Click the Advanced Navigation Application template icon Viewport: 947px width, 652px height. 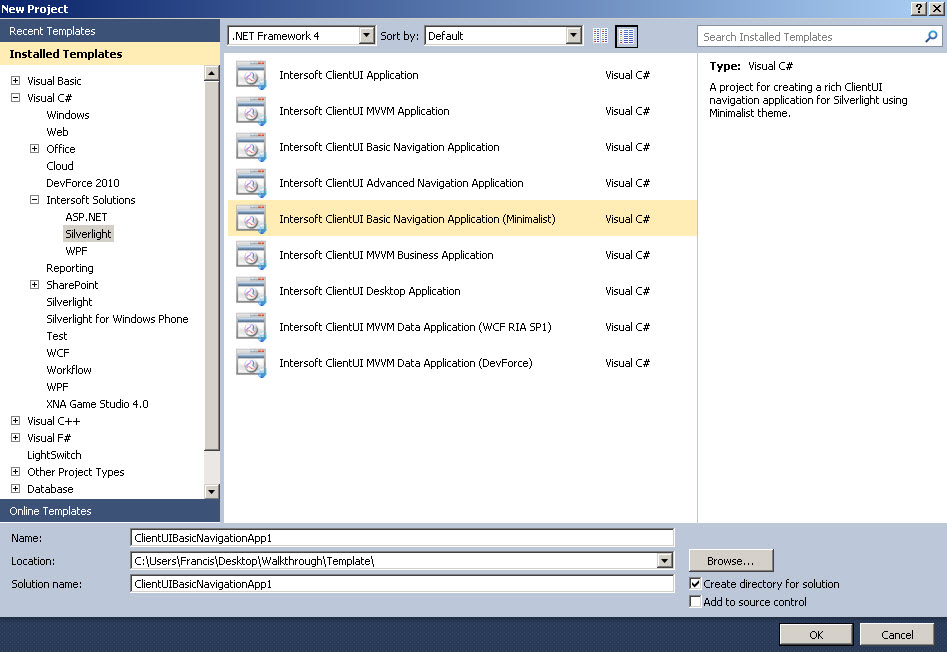click(251, 183)
